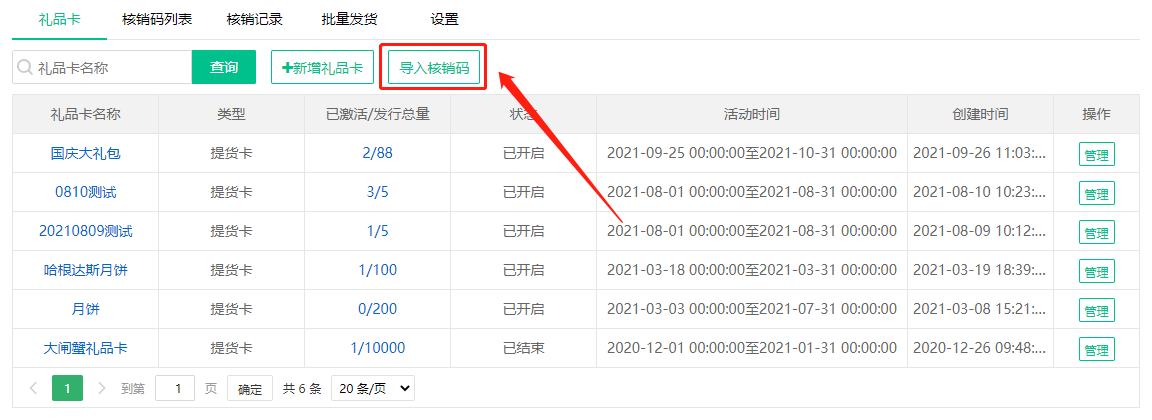Open the 核销记录 tab
The image size is (1152, 420).
point(254,19)
